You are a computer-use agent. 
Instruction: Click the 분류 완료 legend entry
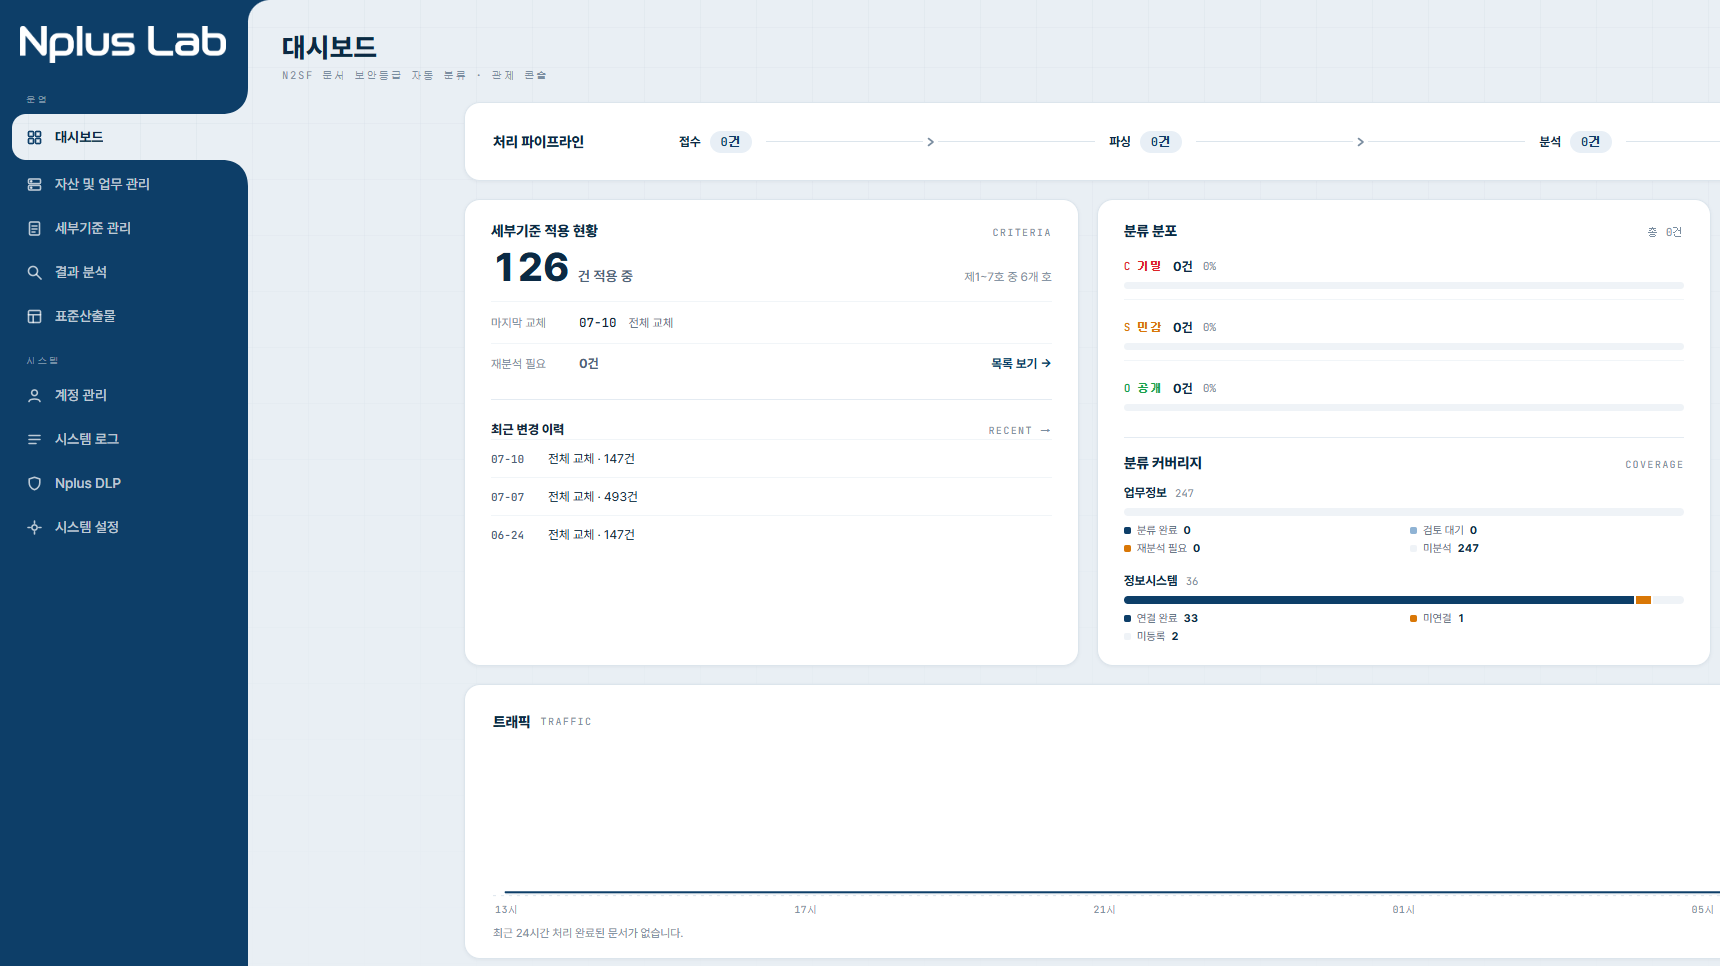[1157, 530]
